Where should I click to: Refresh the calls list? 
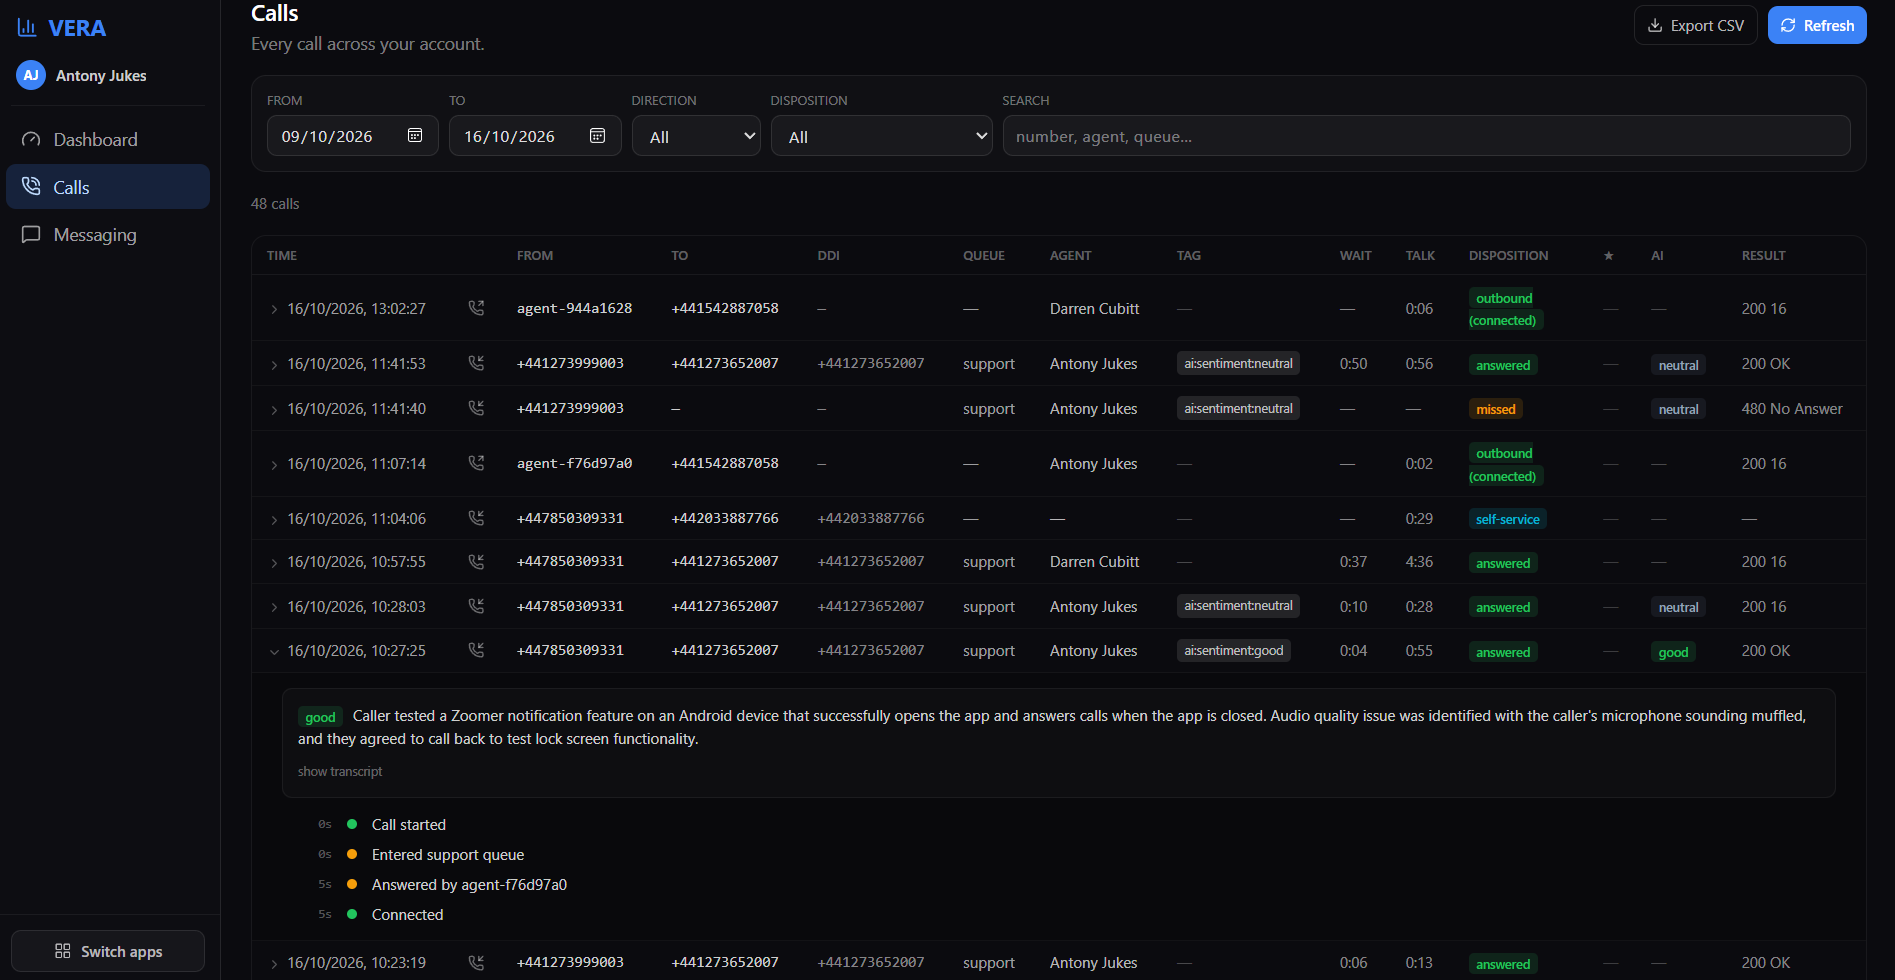(x=1817, y=26)
